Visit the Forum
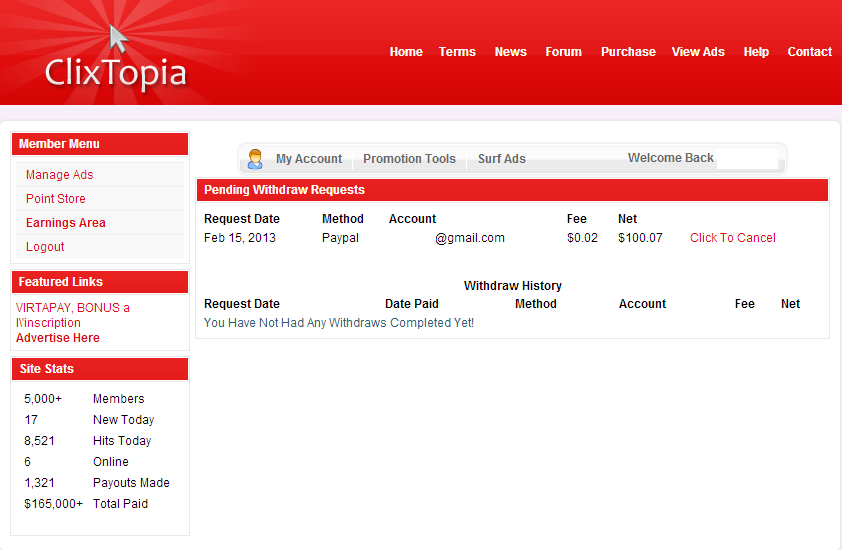Screen dimensions: 842x550 (x=563, y=52)
